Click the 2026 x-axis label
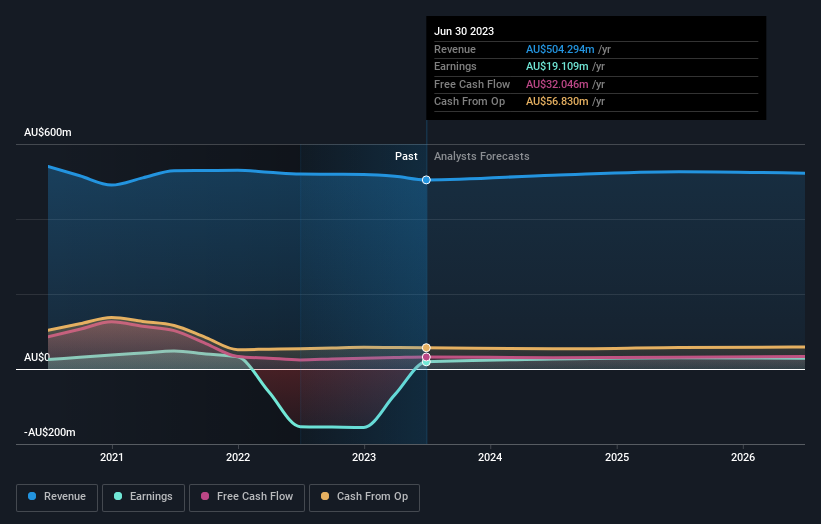Viewport: 821px width, 524px height. (x=743, y=458)
